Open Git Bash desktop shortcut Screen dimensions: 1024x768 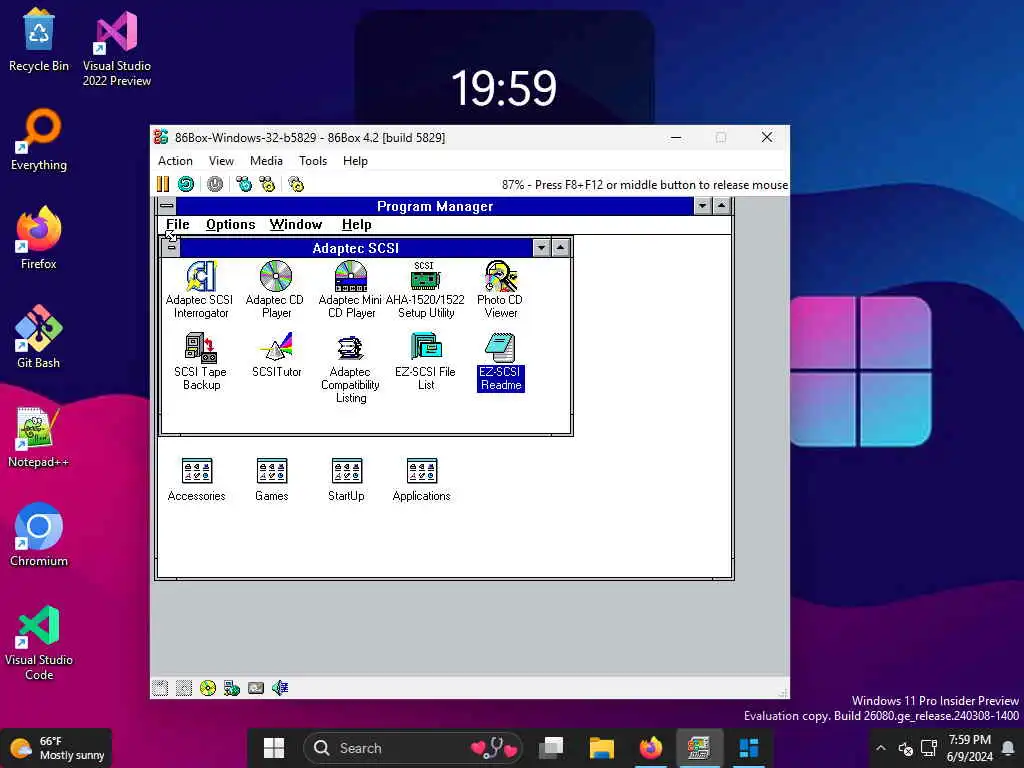click(39, 337)
